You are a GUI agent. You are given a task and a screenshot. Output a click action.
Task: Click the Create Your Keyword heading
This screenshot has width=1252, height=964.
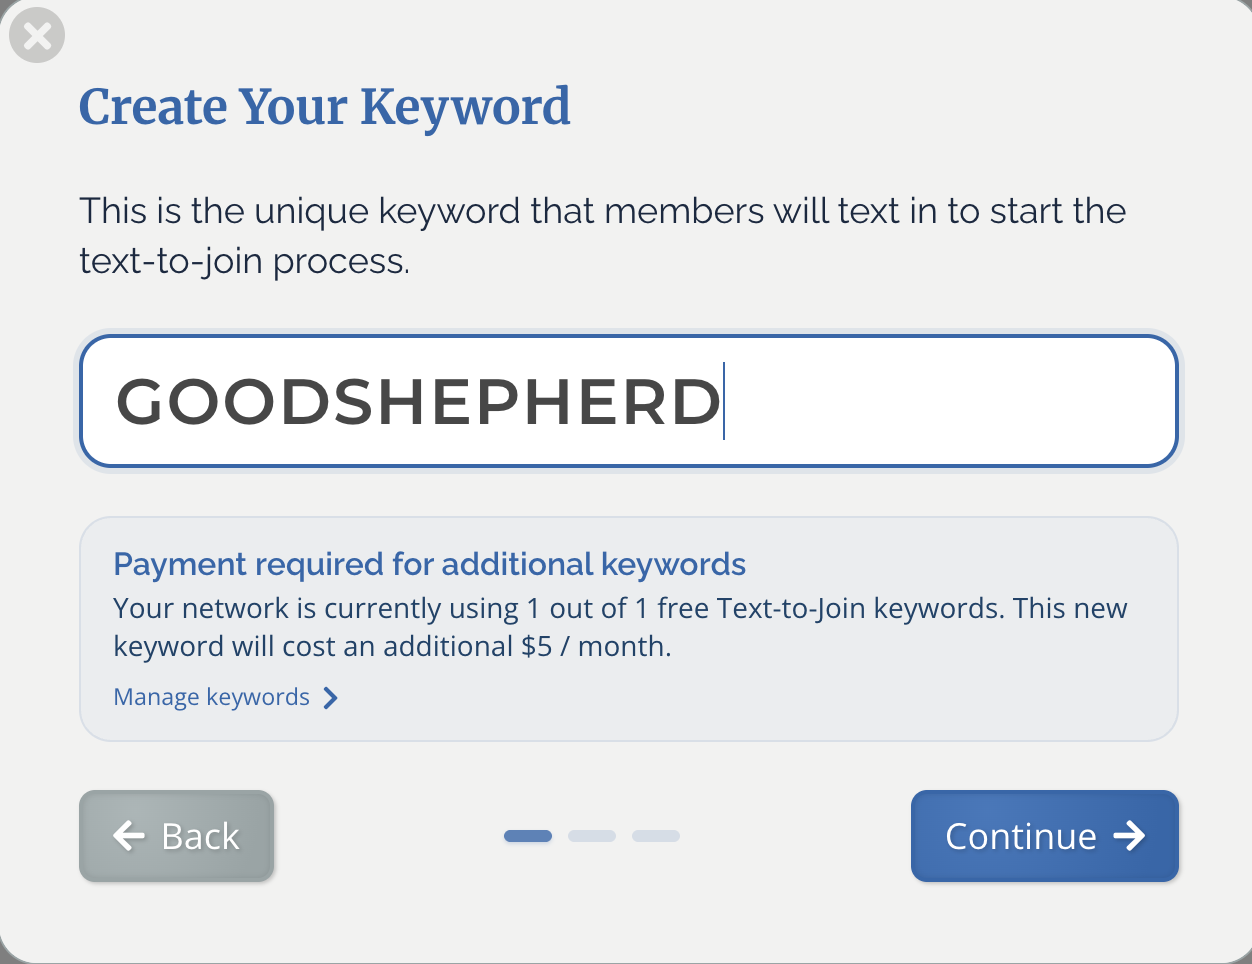(325, 107)
